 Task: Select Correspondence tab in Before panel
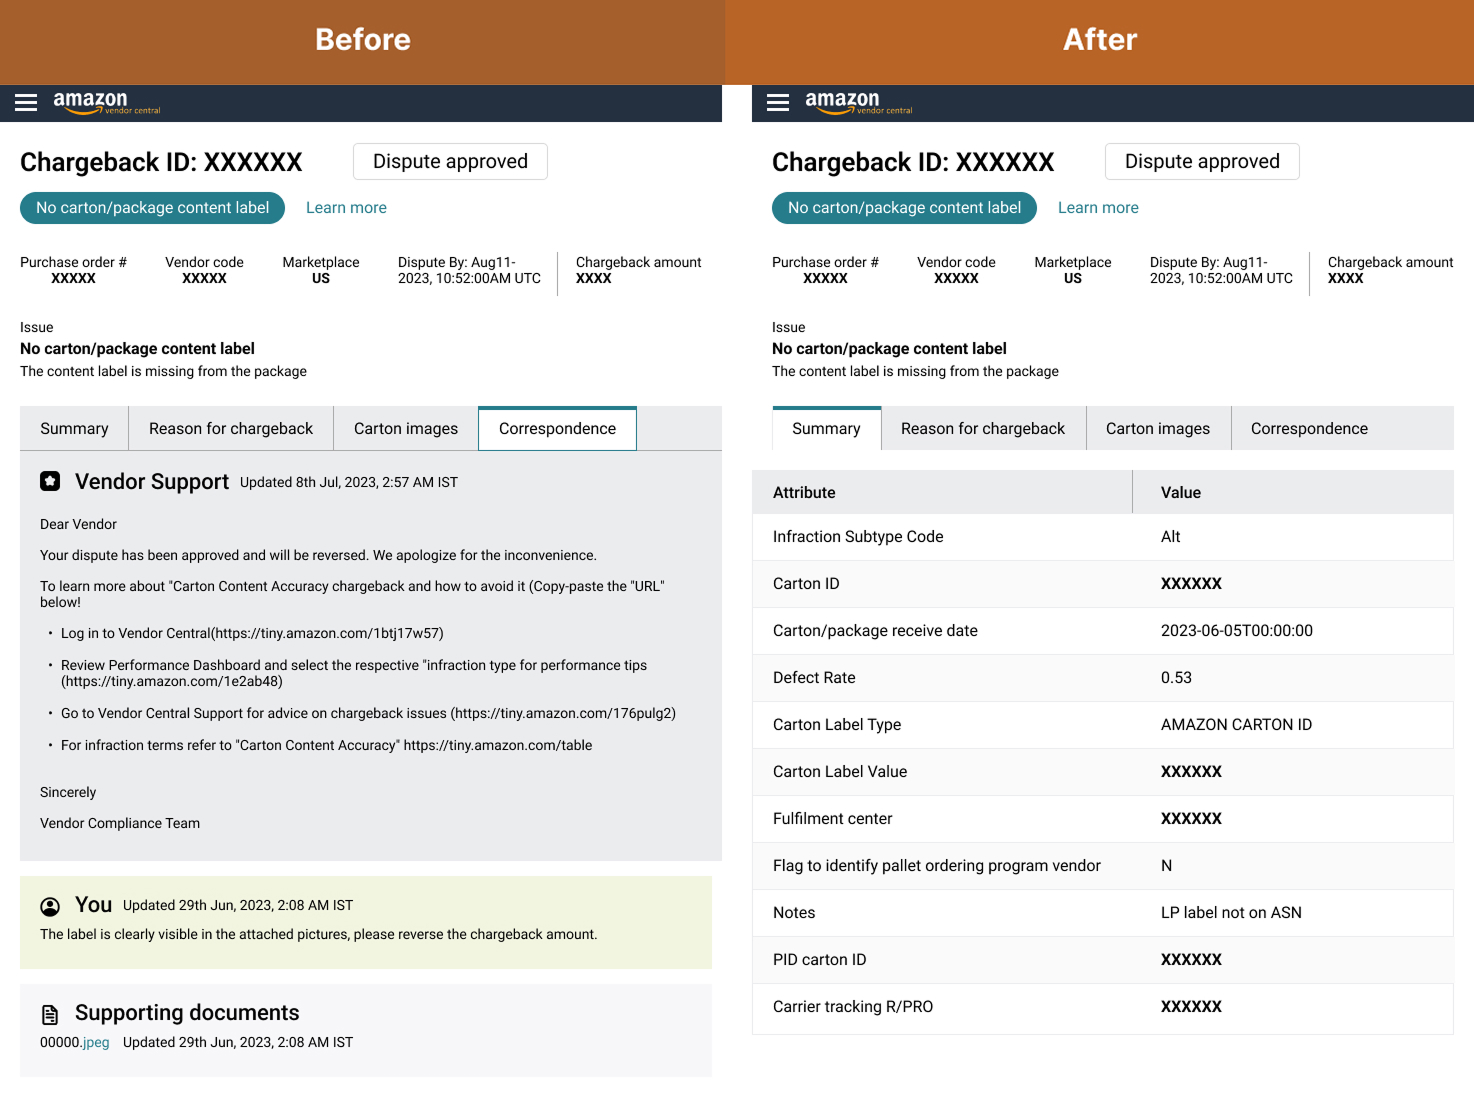(x=557, y=429)
